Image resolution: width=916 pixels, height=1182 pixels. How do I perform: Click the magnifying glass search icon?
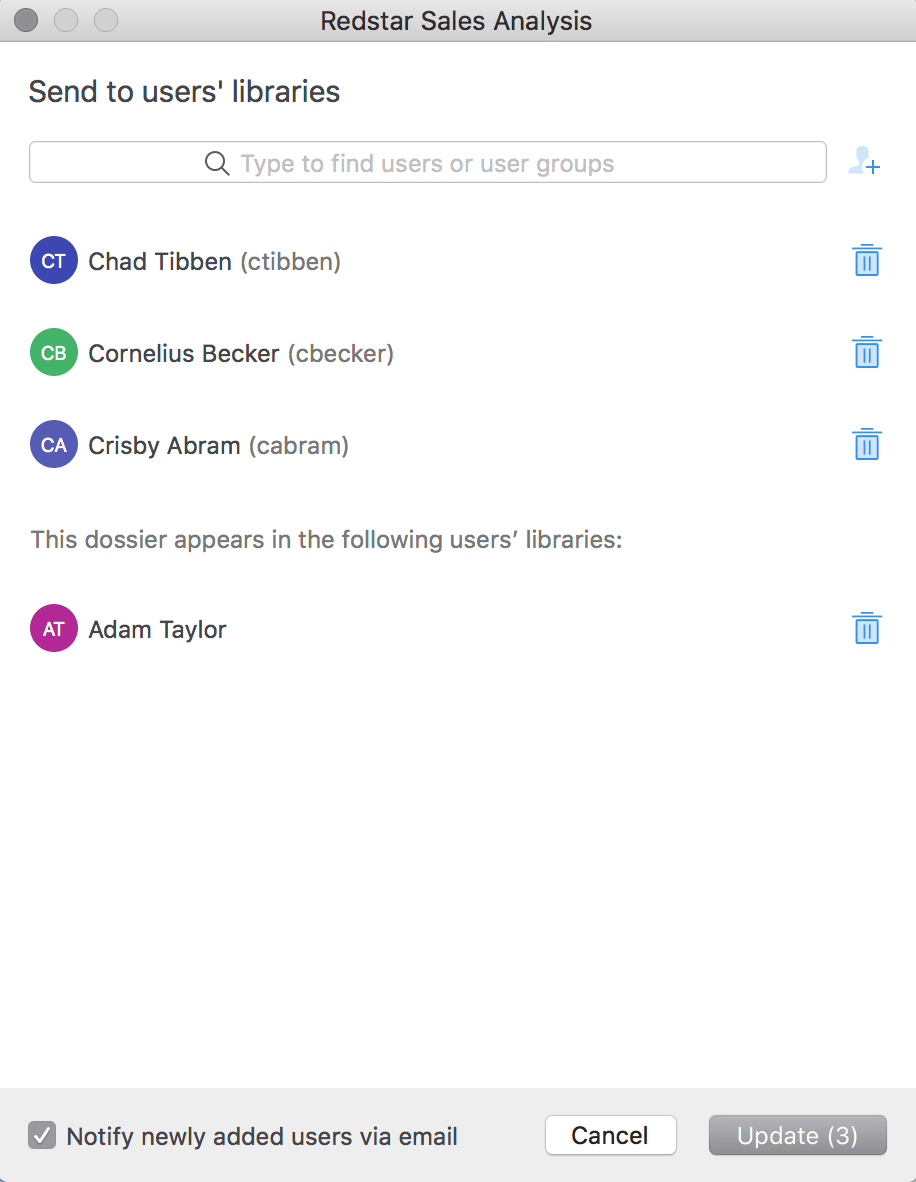[x=217, y=163]
